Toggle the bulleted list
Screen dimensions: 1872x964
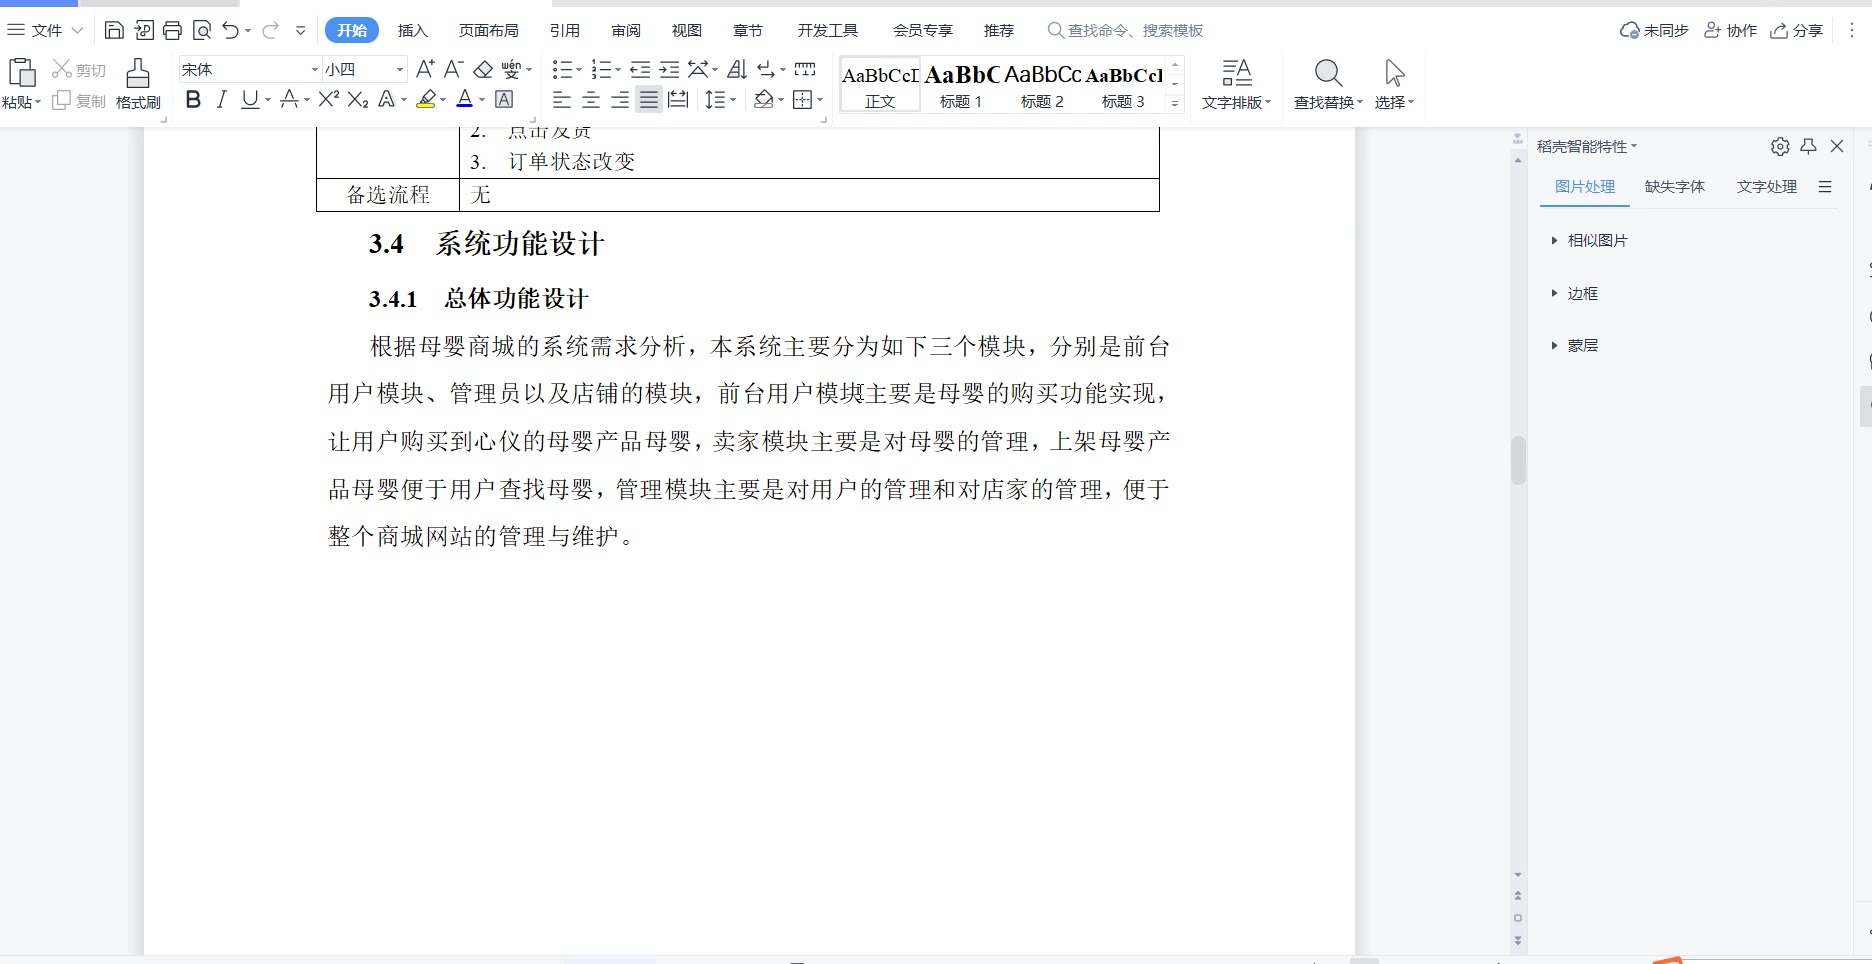click(562, 69)
